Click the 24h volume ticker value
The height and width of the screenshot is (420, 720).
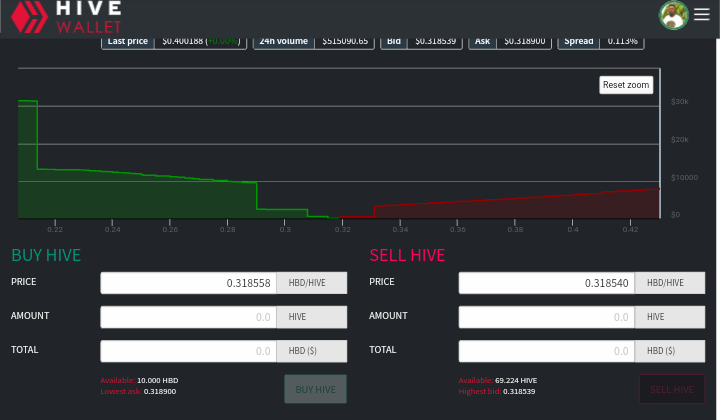point(345,41)
